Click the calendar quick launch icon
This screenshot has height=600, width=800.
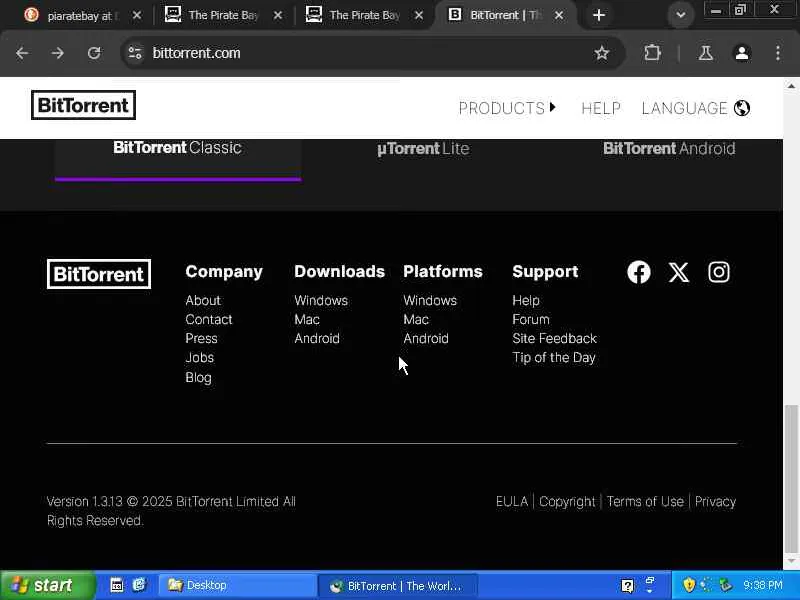117,585
